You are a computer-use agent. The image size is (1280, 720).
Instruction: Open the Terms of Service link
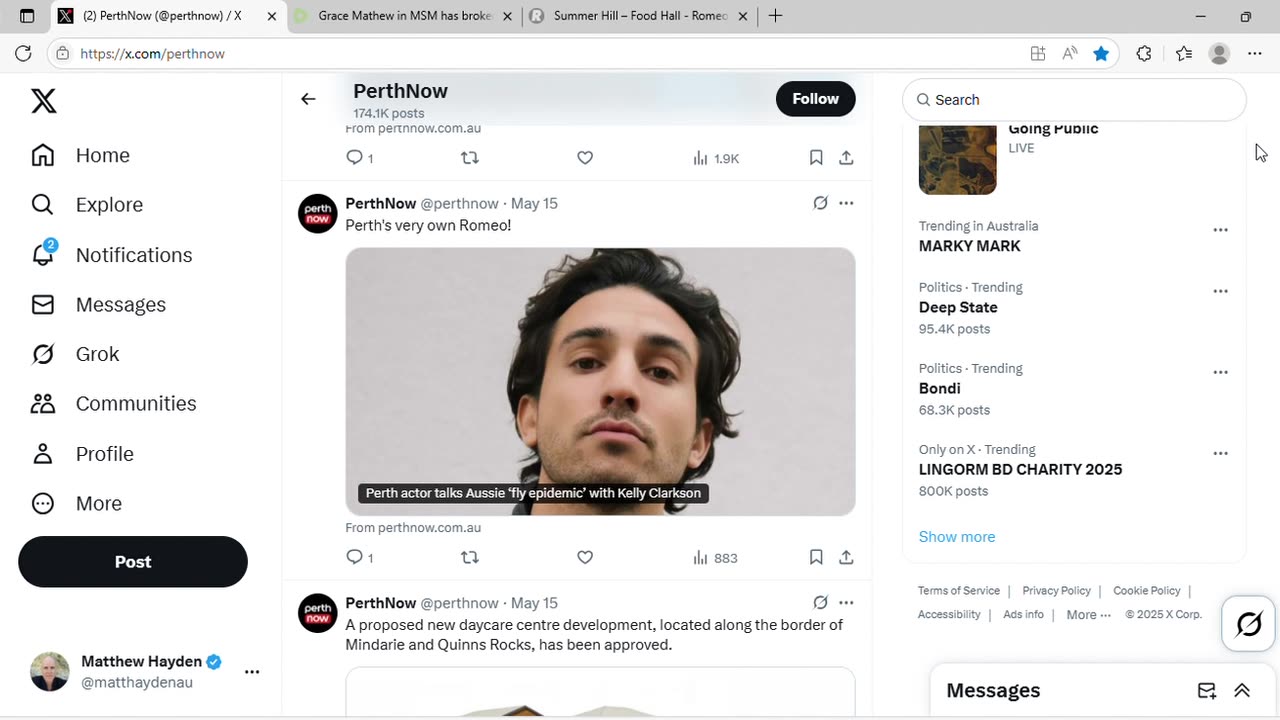[x=959, y=591]
